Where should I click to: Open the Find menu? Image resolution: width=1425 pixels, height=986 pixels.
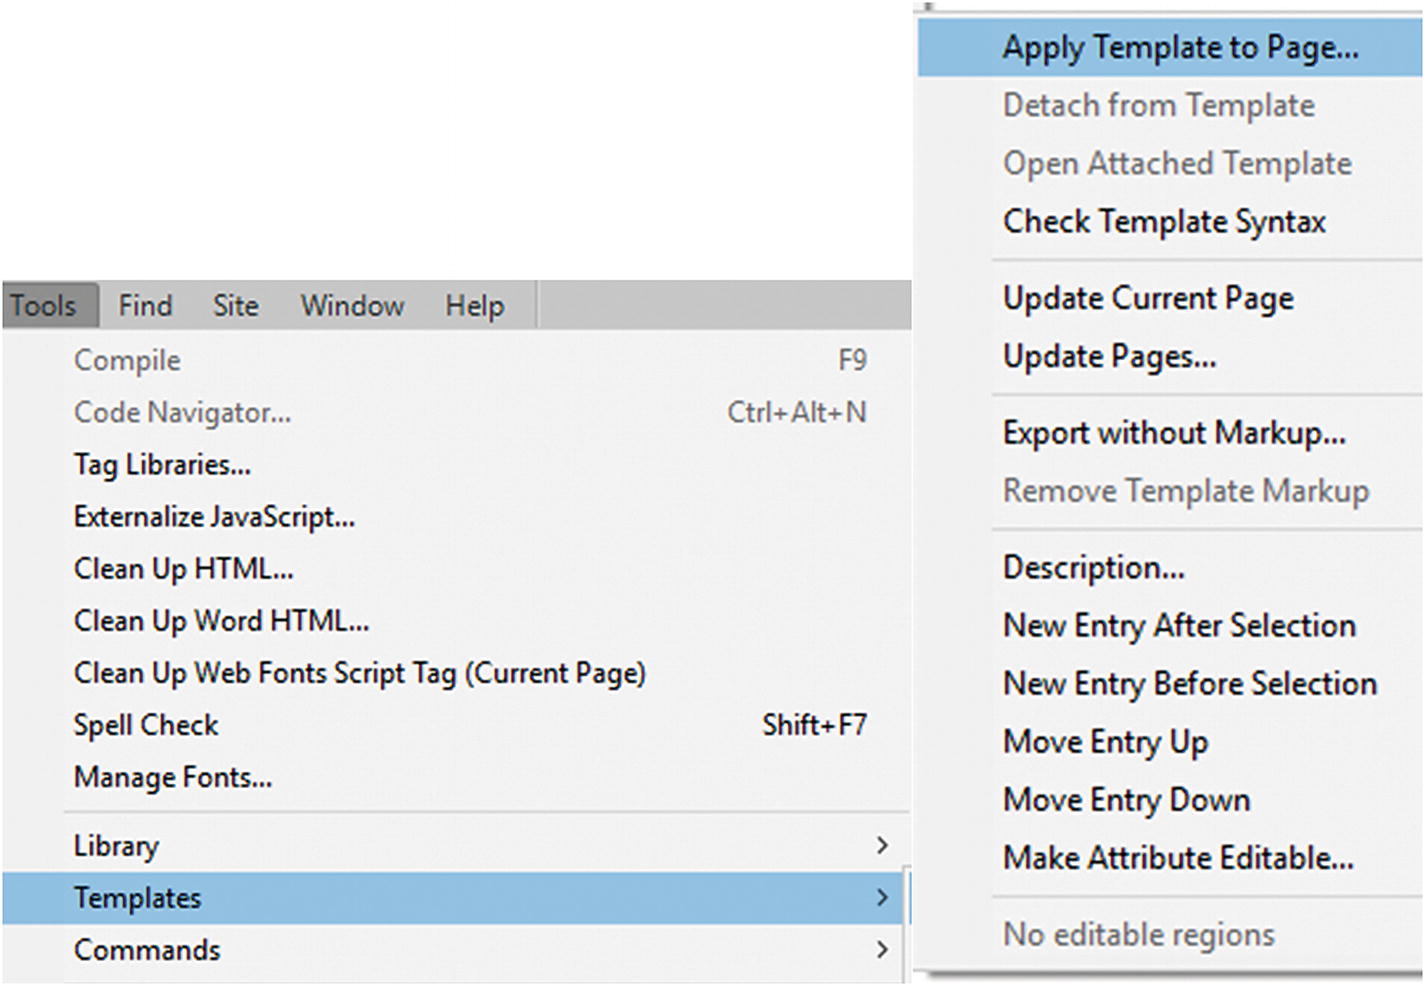point(145,305)
